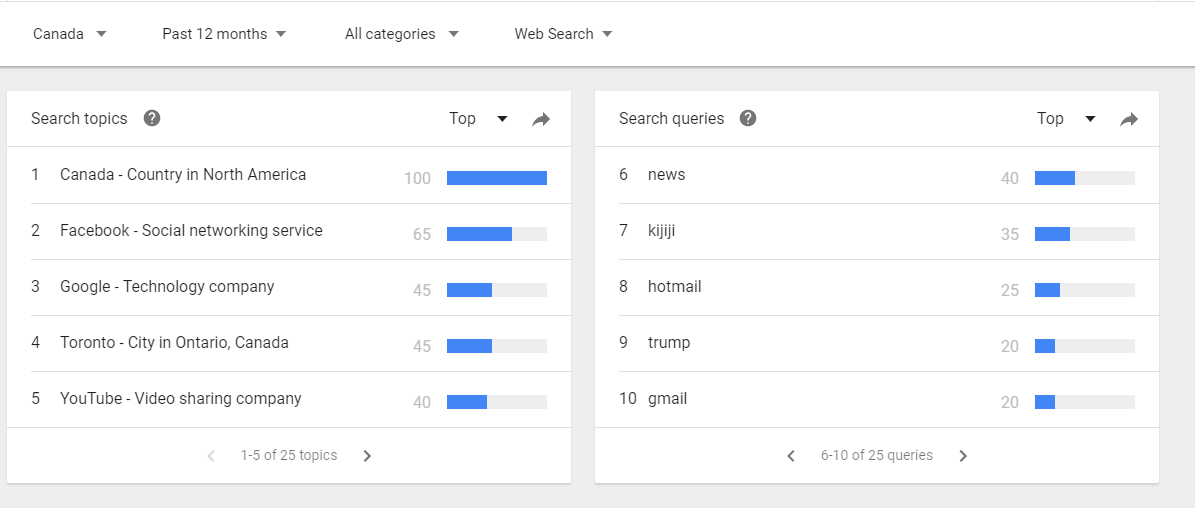
Task: Expand the All categories dropdown
Action: [x=401, y=34]
